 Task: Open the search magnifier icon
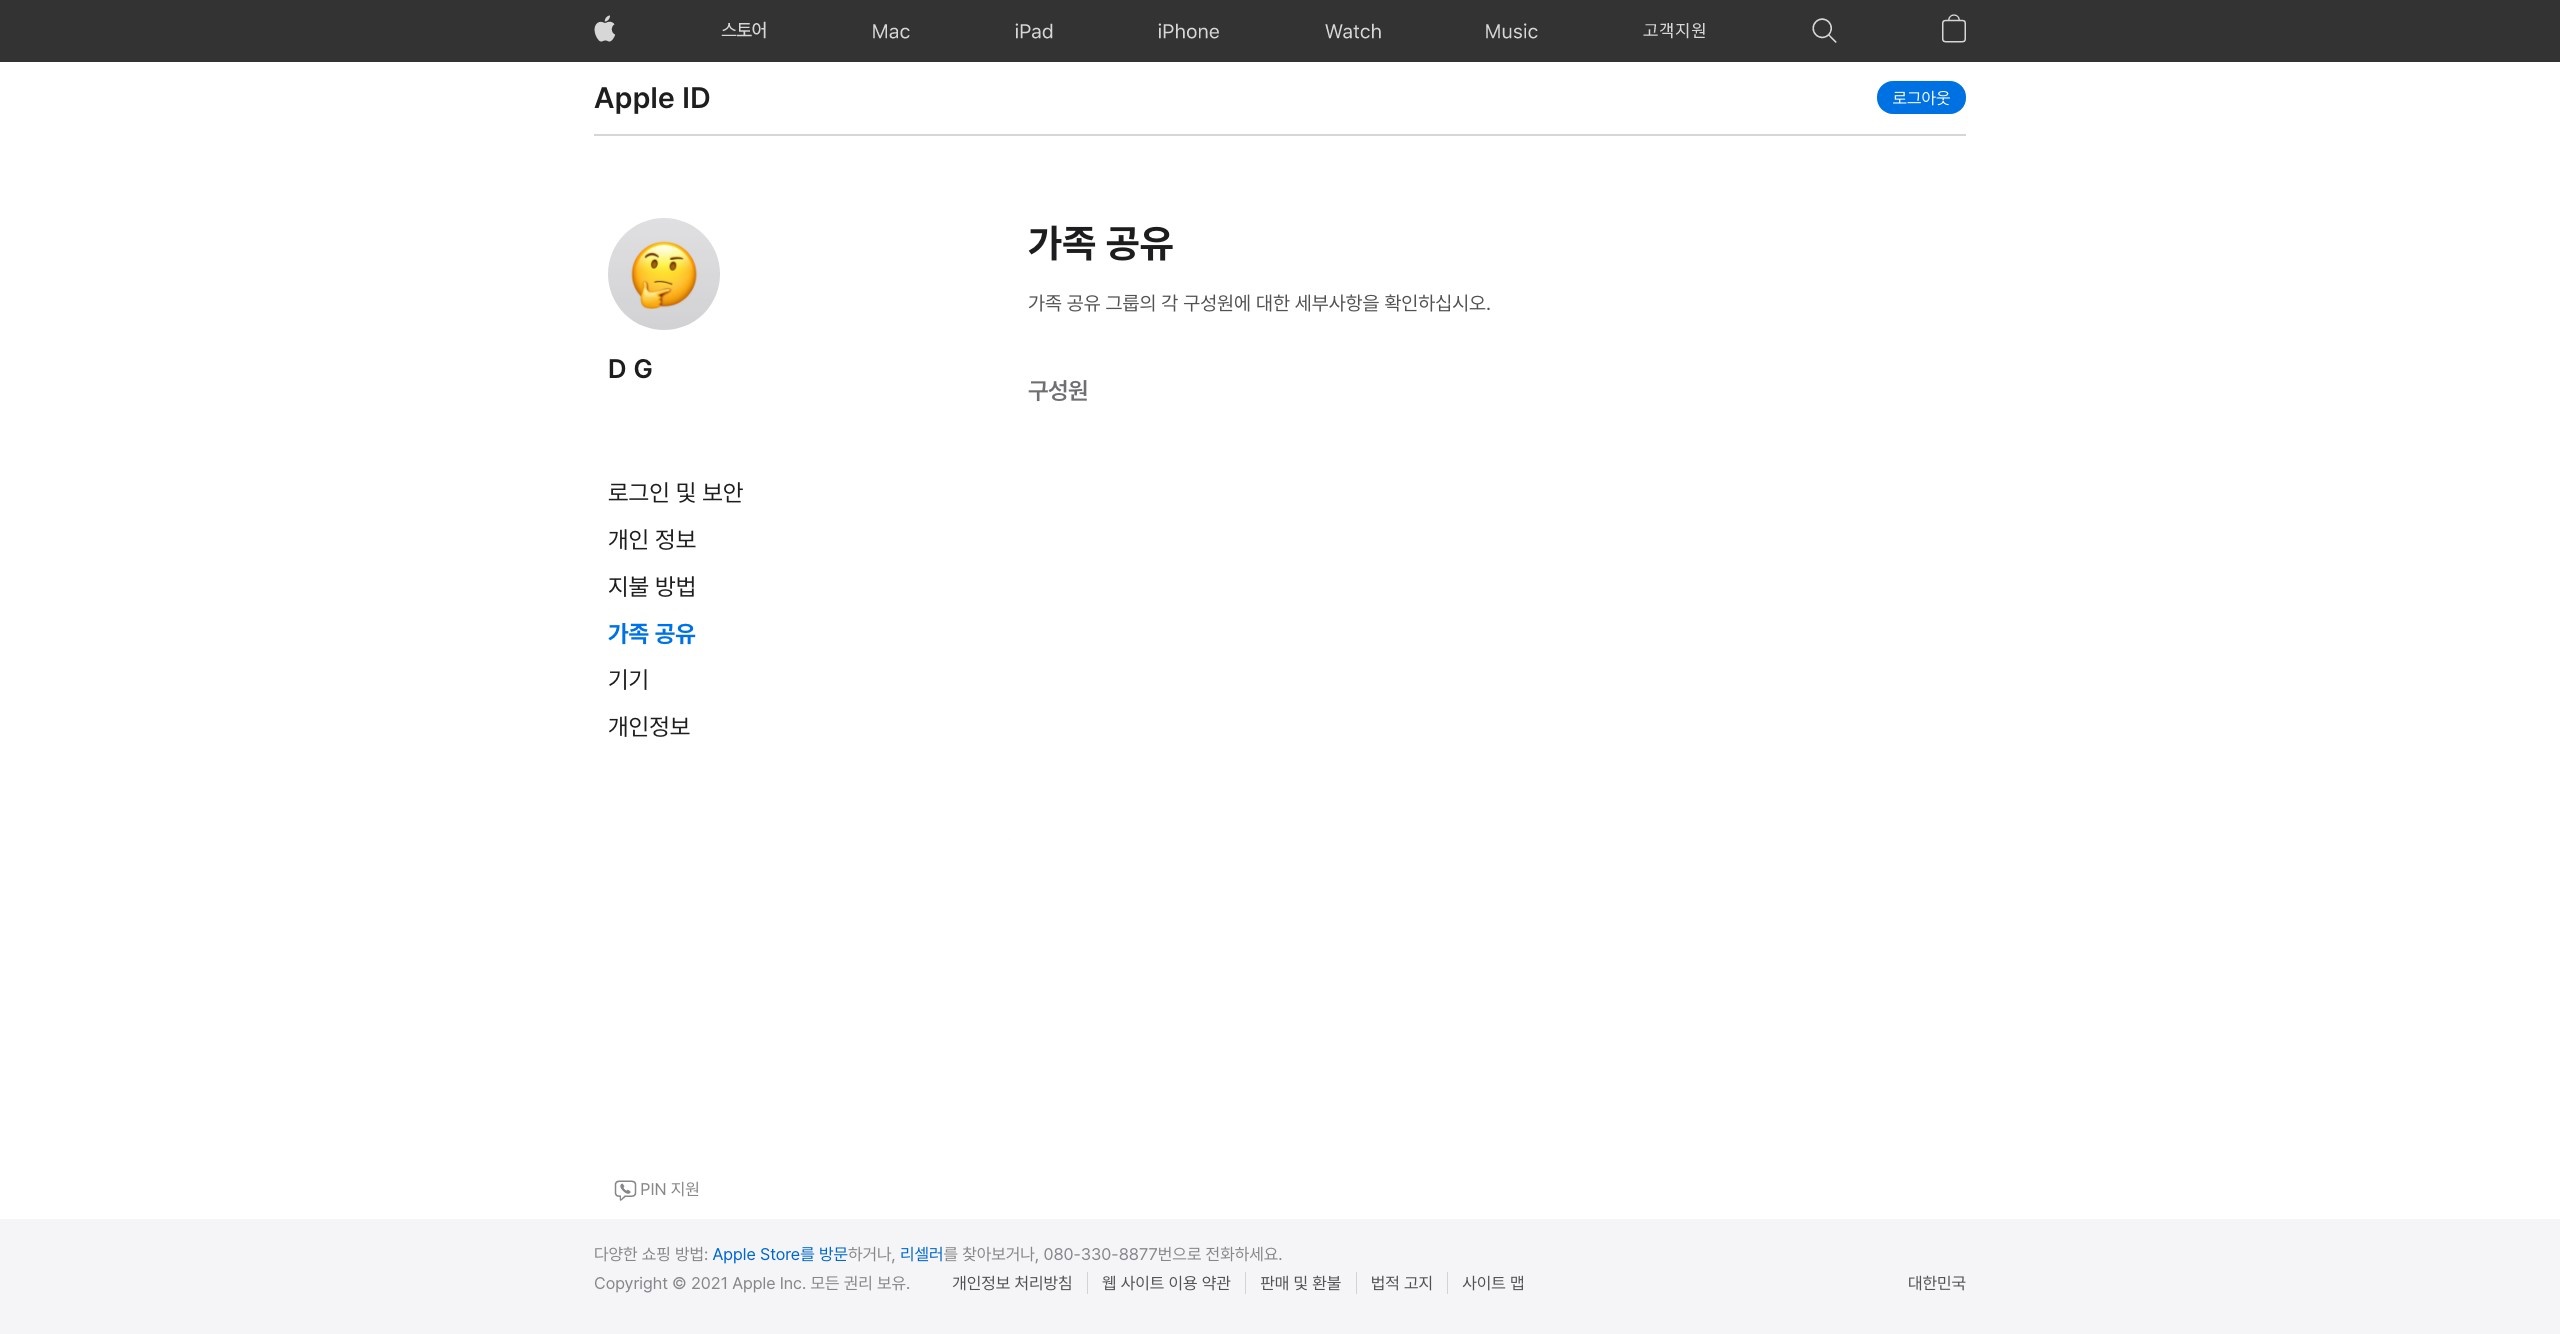[1824, 31]
